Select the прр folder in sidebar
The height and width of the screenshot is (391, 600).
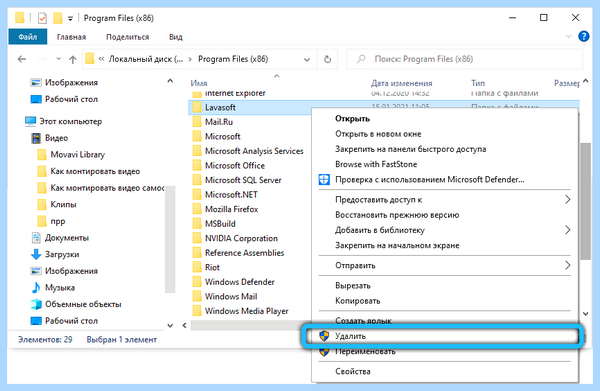(58, 221)
